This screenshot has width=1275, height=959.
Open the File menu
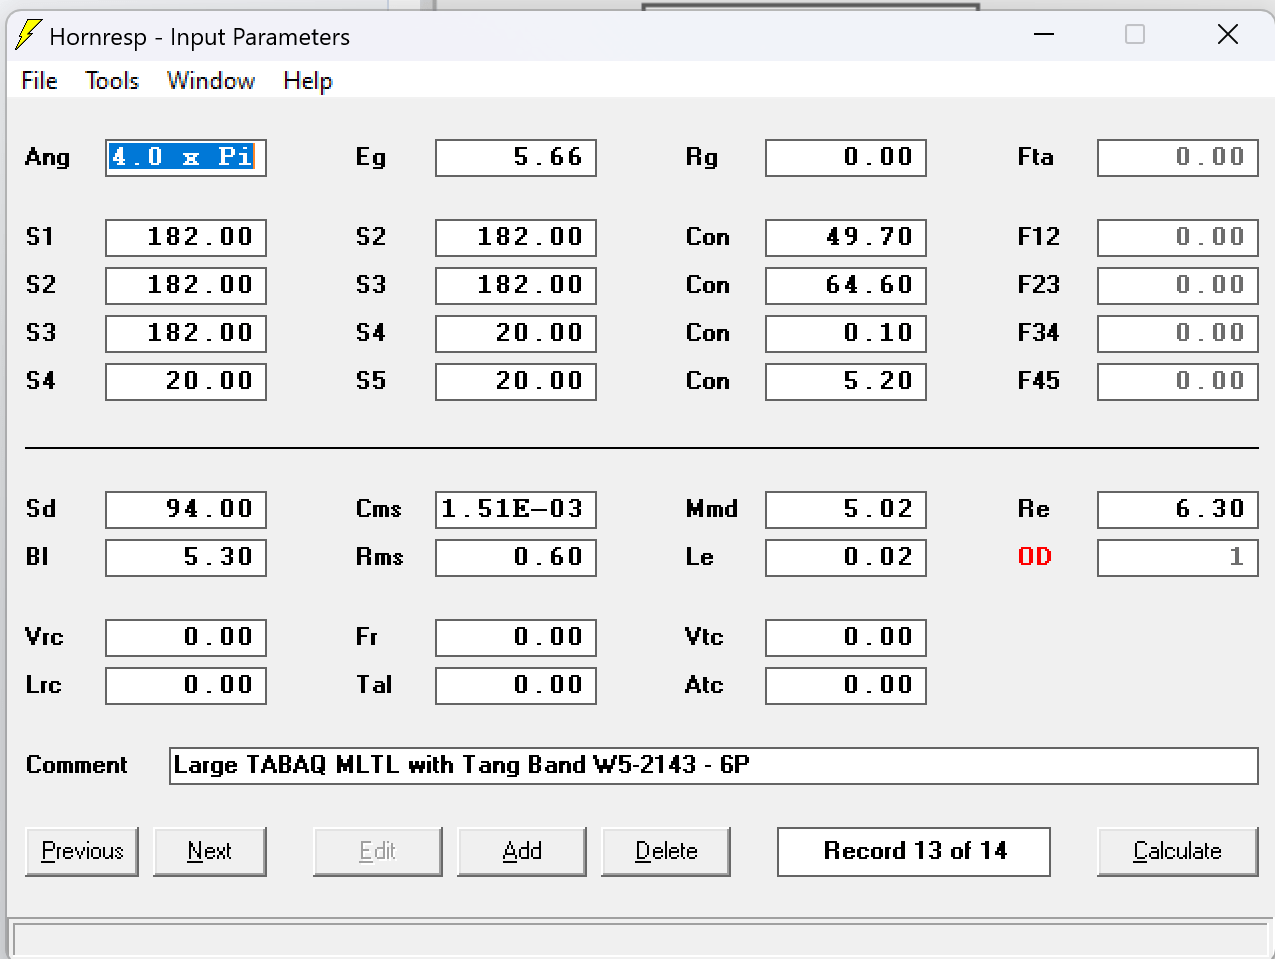[x=39, y=81]
